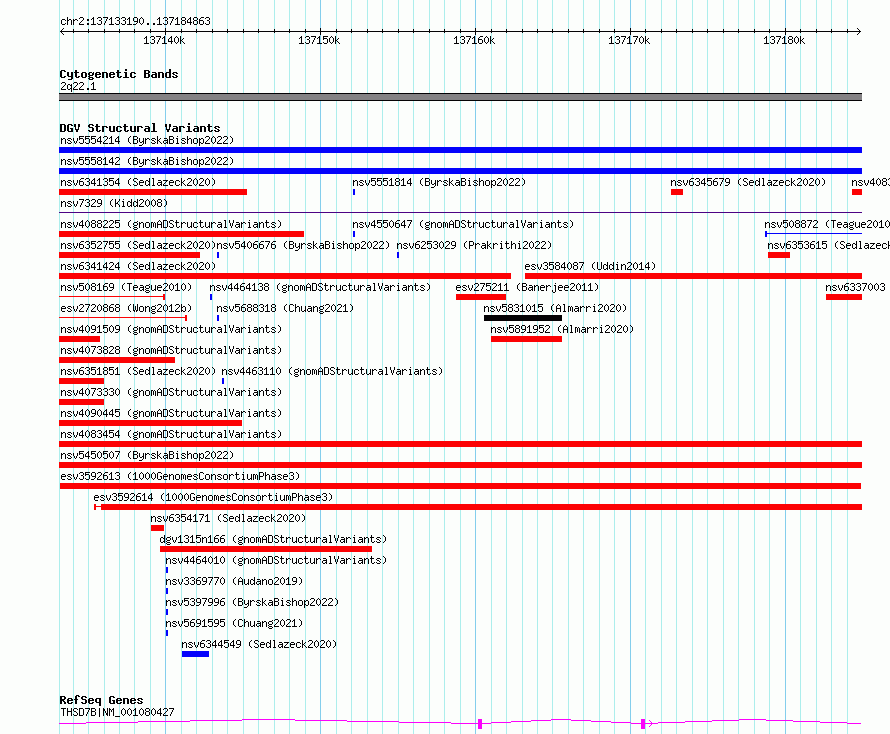
Task: Click esv275211 (Banerjee2011) label
Action: (527, 287)
